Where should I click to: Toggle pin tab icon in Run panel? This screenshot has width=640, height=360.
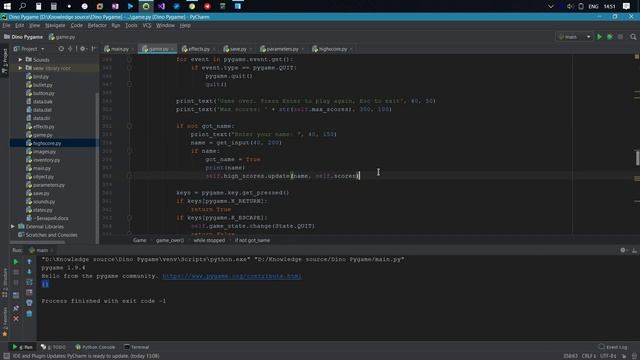point(16,308)
